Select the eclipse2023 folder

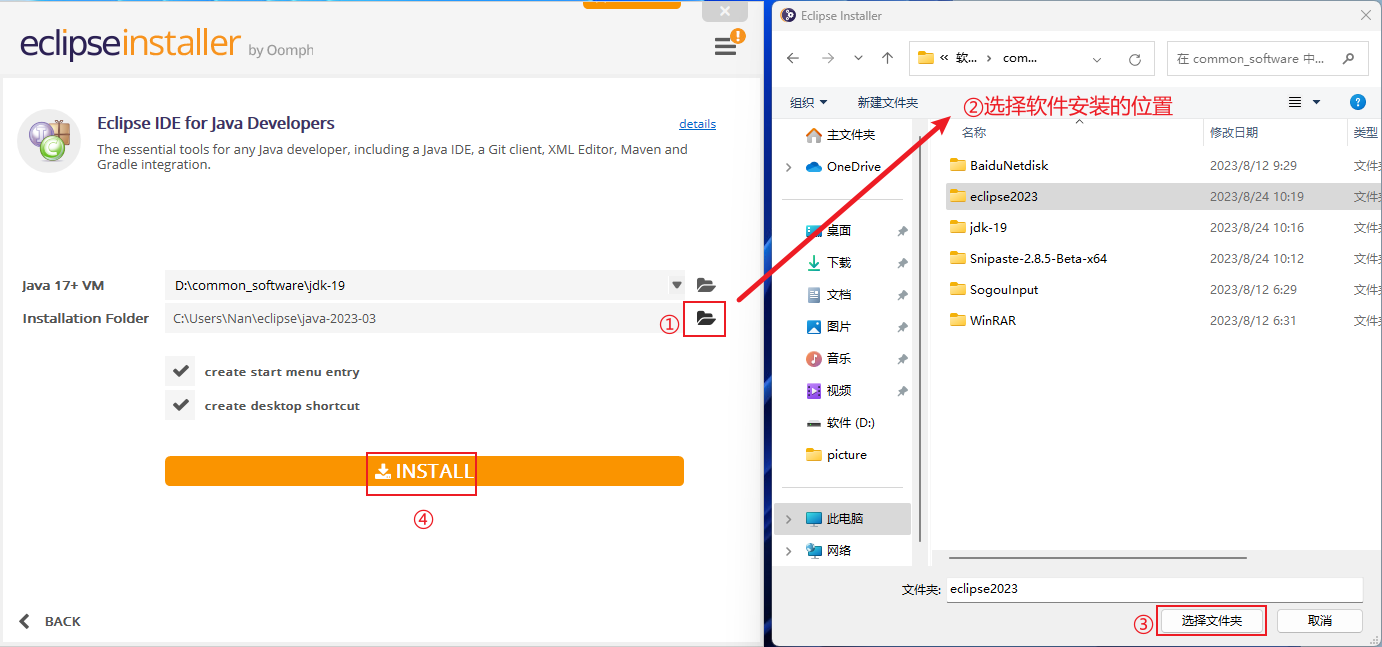(1004, 196)
